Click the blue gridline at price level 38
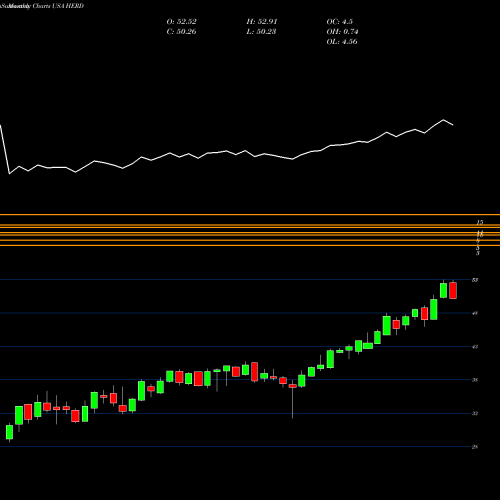 click(235, 379)
